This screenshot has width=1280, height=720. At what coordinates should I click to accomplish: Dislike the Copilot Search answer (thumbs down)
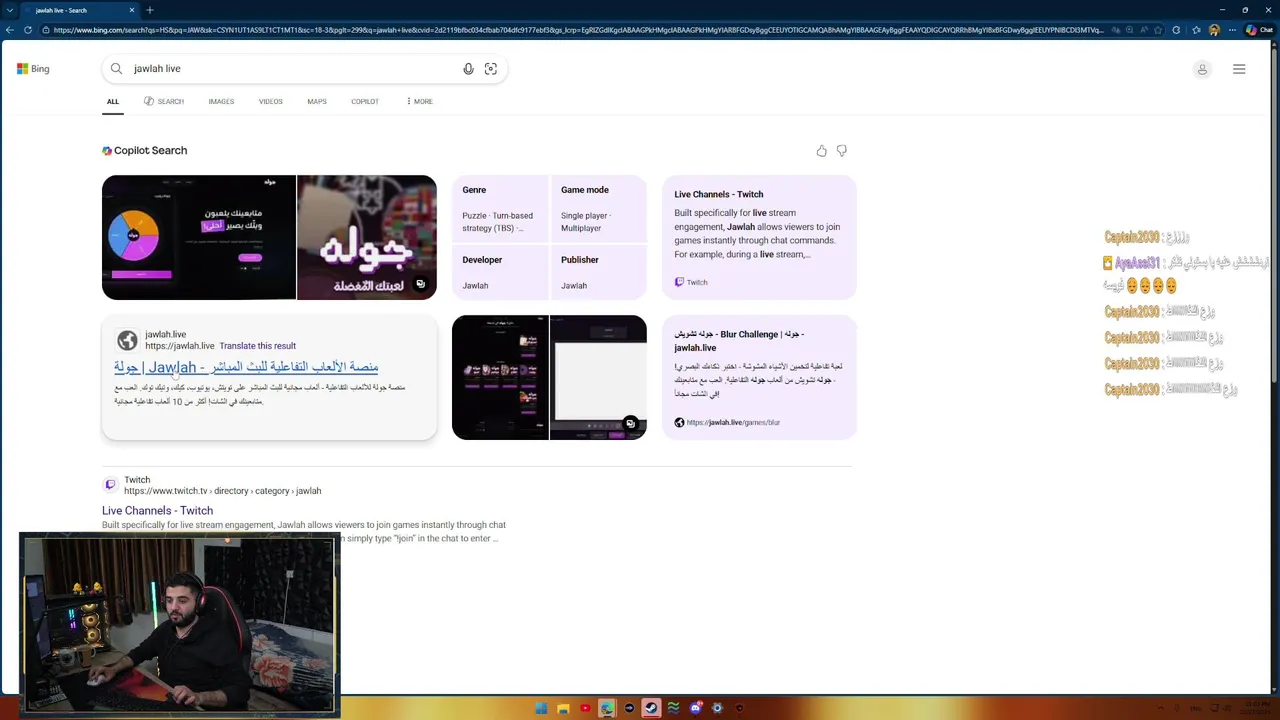click(842, 151)
